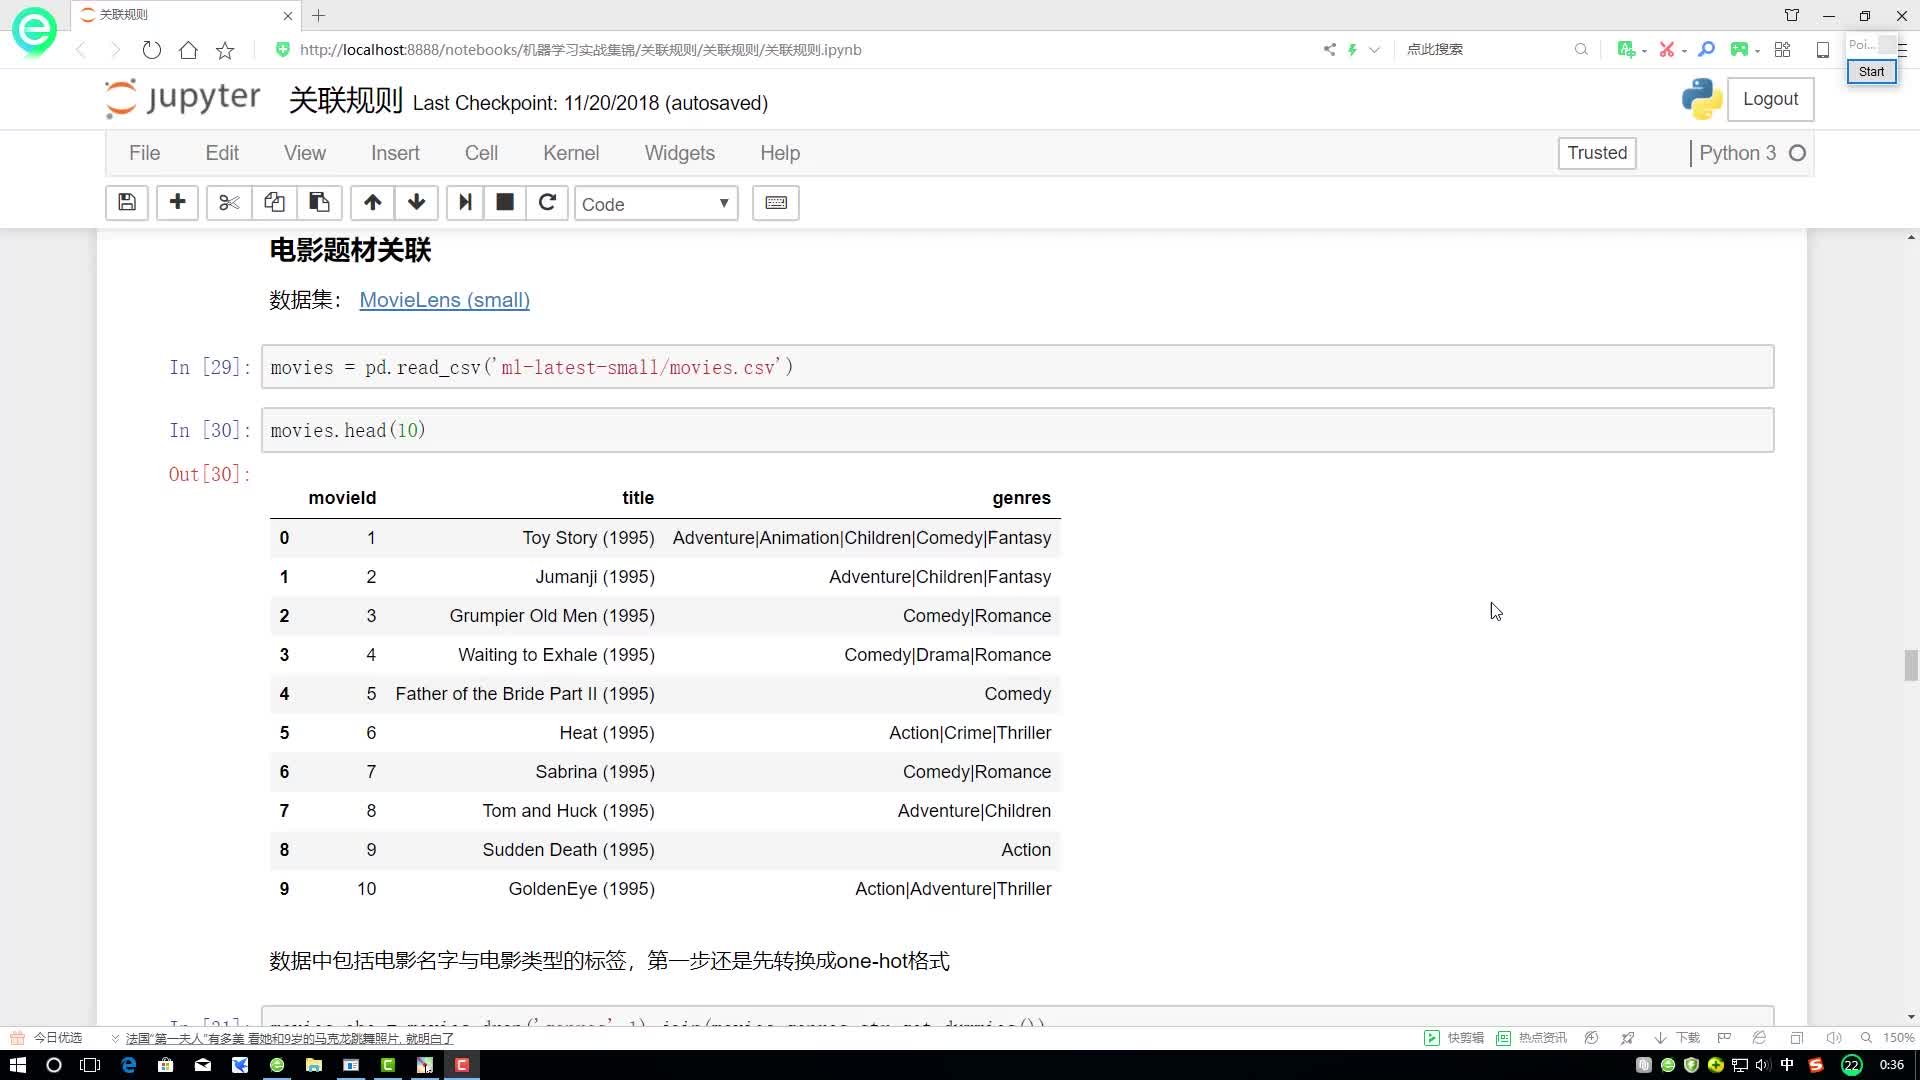Click the move cell up arrow icon
The image size is (1920, 1080).
(x=372, y=203)
